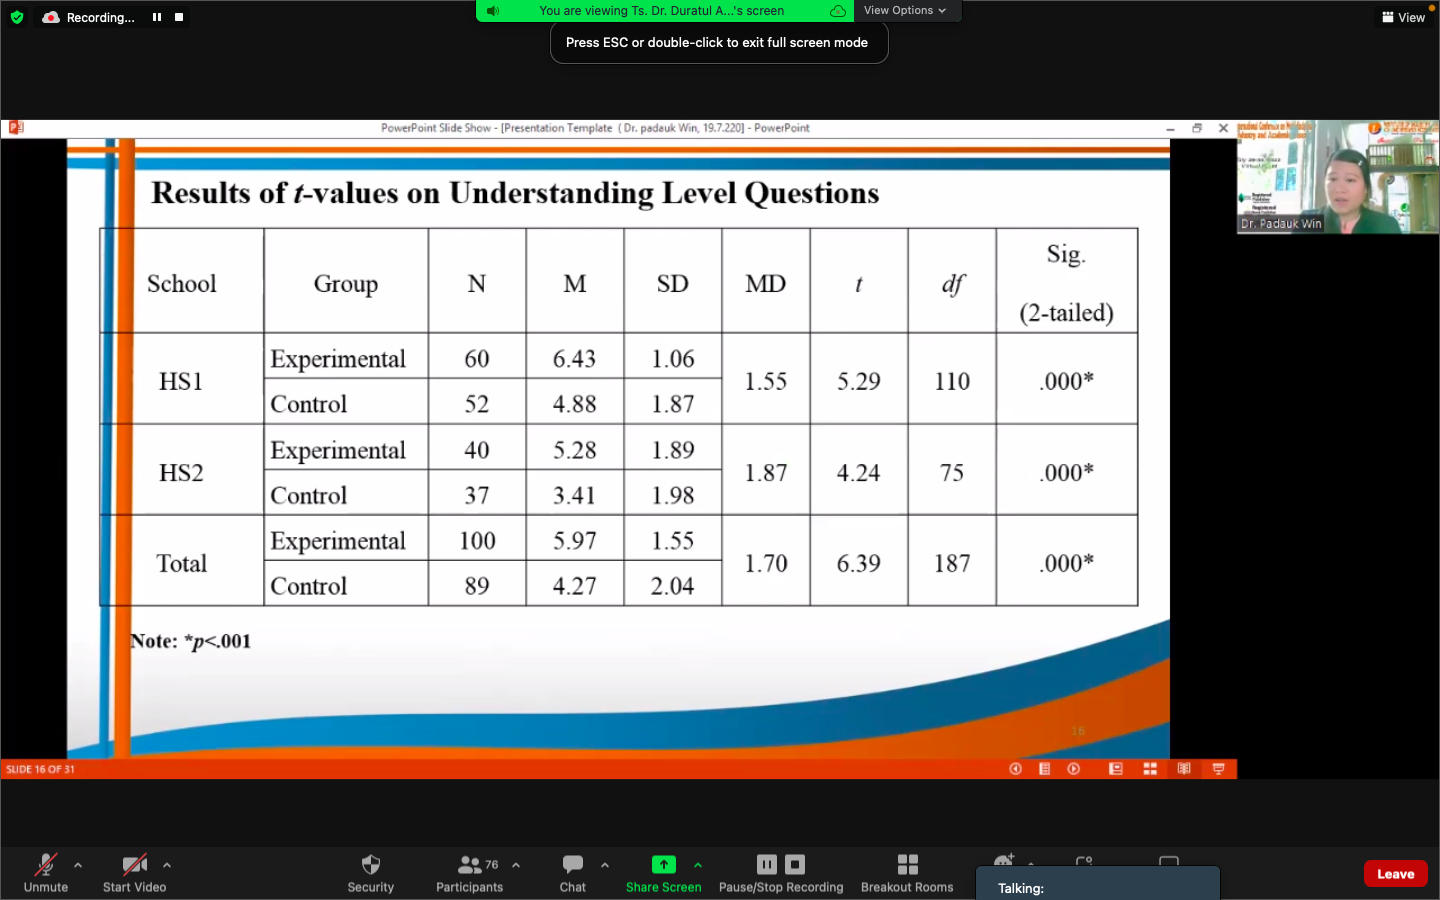Pause the recording indicator at top left
The height and width of the screenshot is (900, 1440).
point(157,17)
